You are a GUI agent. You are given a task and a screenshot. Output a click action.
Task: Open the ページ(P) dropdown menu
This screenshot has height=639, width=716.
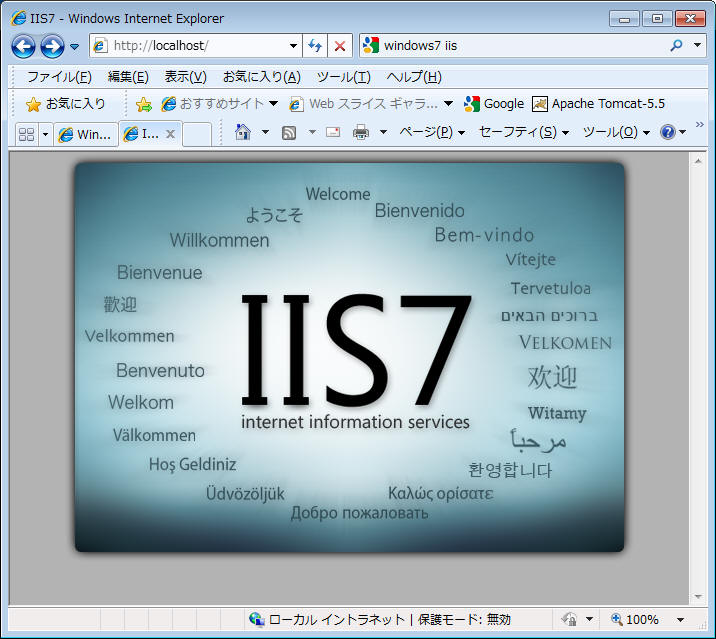coord(432,132)
